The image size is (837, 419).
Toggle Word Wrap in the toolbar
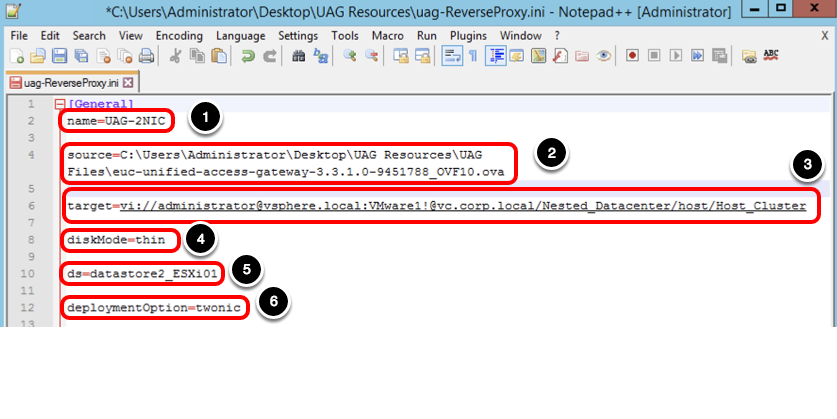[452, 56]
